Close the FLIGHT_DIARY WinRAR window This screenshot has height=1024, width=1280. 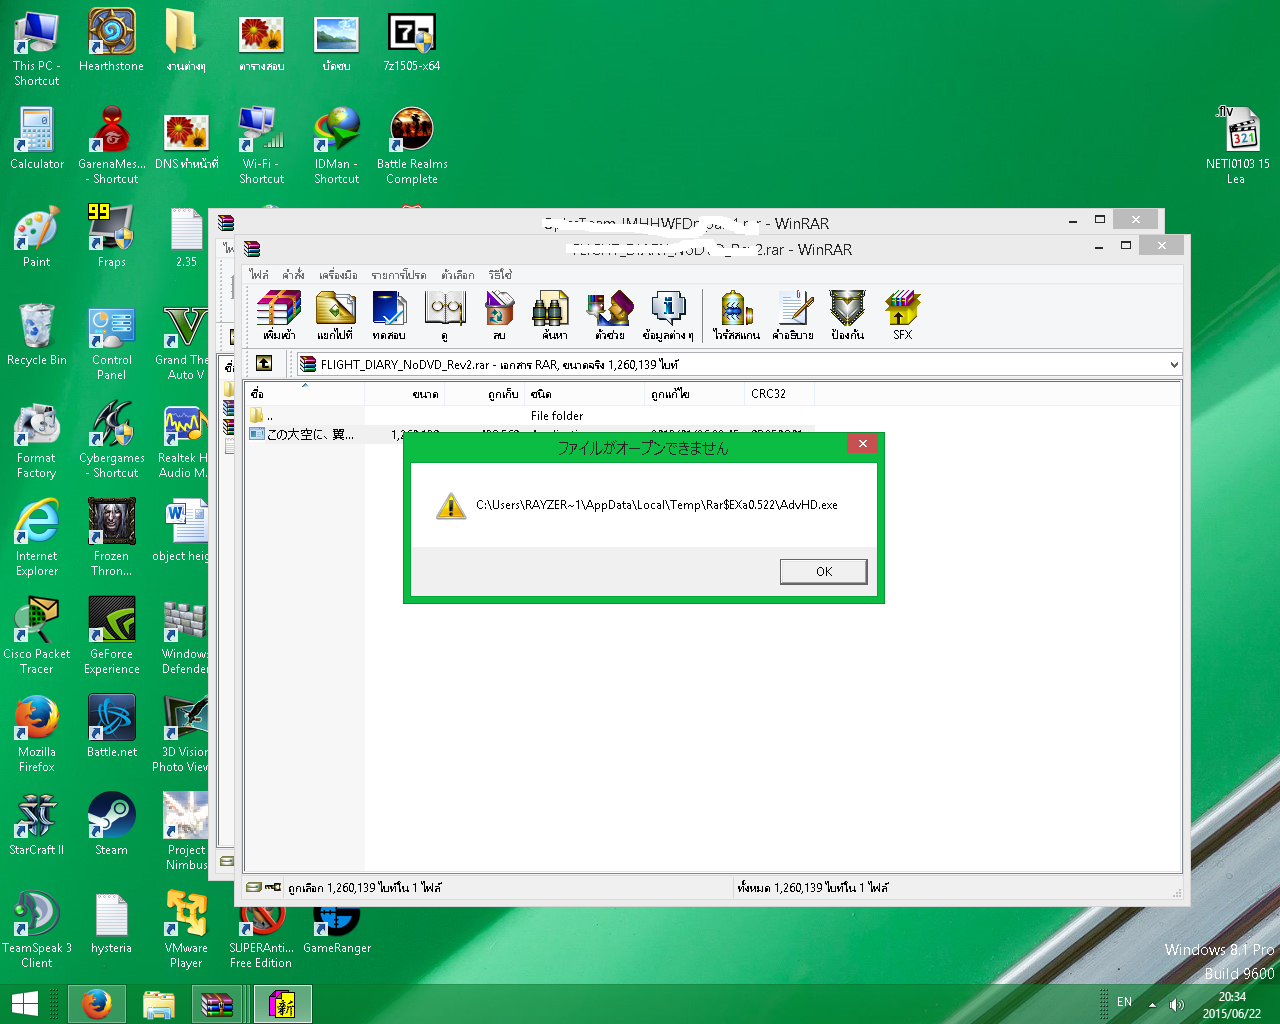(x=1161, y=246)
